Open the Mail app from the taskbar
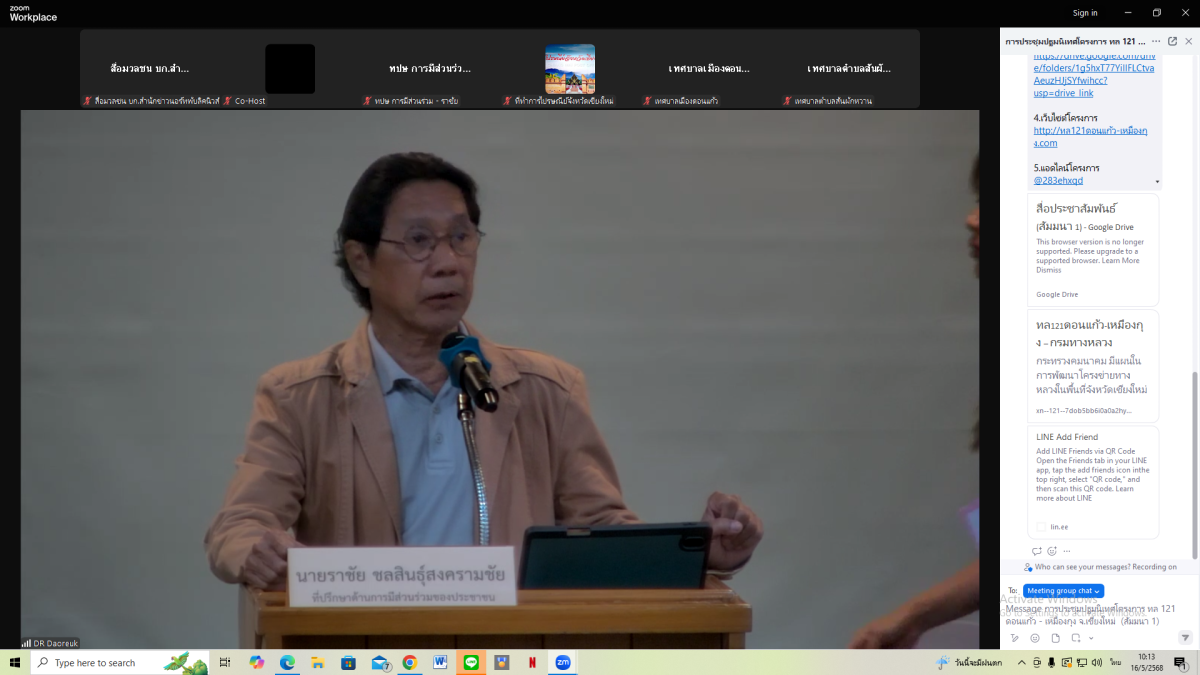This screenshot has height=675, width=1200. tap(379, 662)
